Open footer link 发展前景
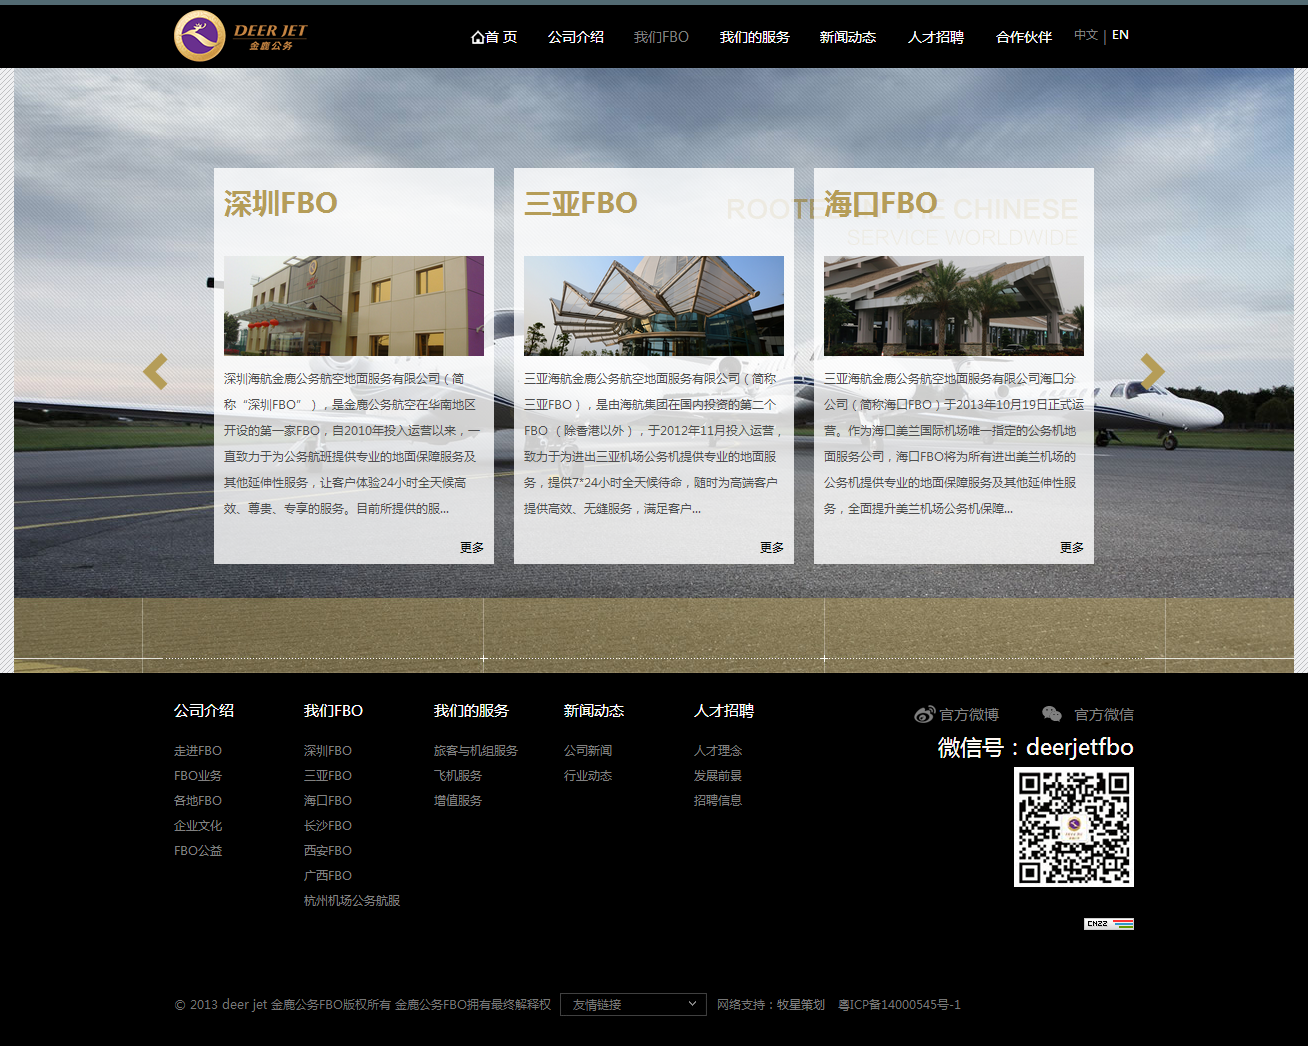 [x=718, y=775]
